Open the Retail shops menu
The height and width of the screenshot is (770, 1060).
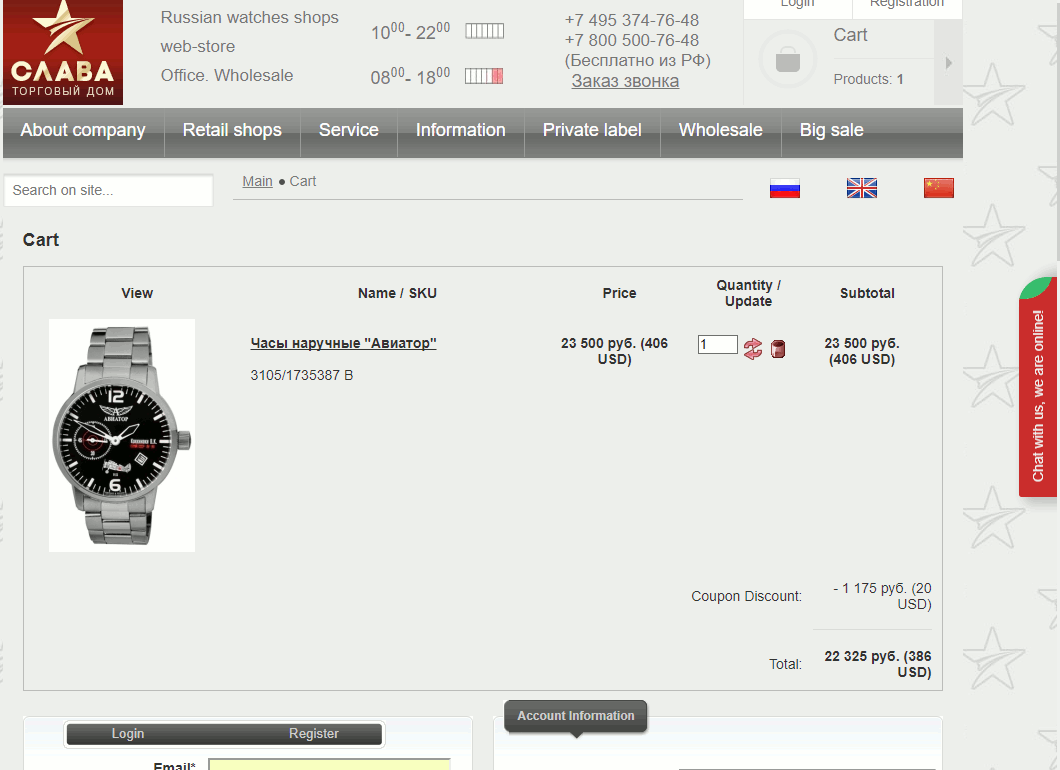tap(232, 130)
